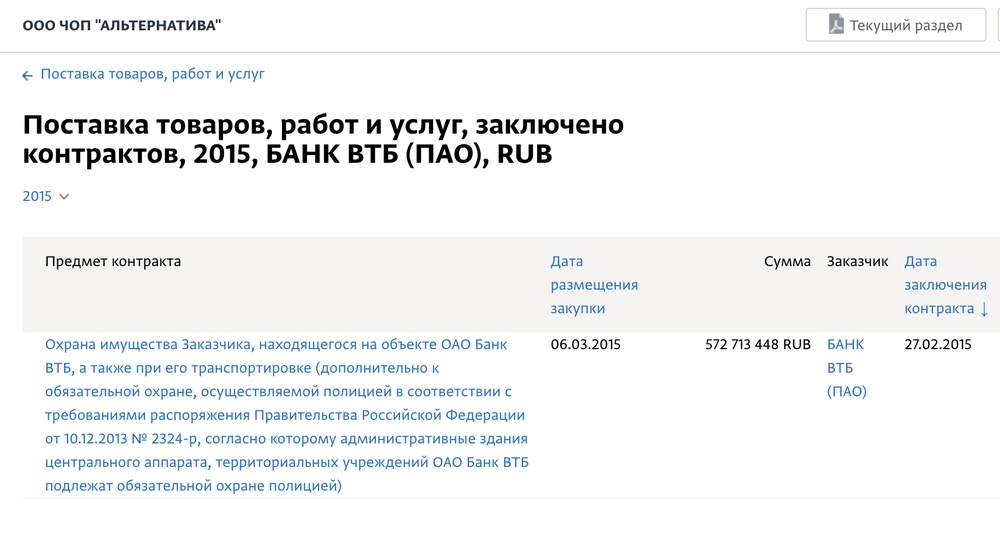Click the 06.03.2015 placement date cell
The image size is (1000, 540).
click(585, 344)
